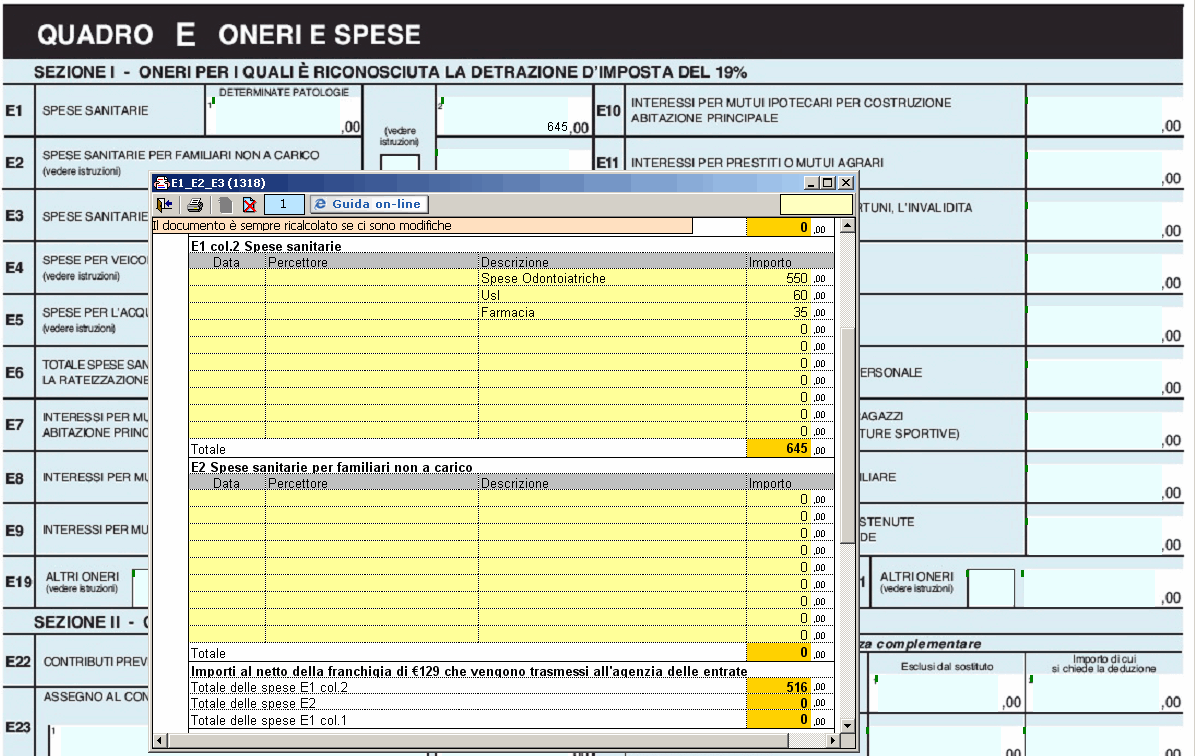Click the vertical scrollbar down arrow
1195x756 pixels.
click(x=847, y=725)
